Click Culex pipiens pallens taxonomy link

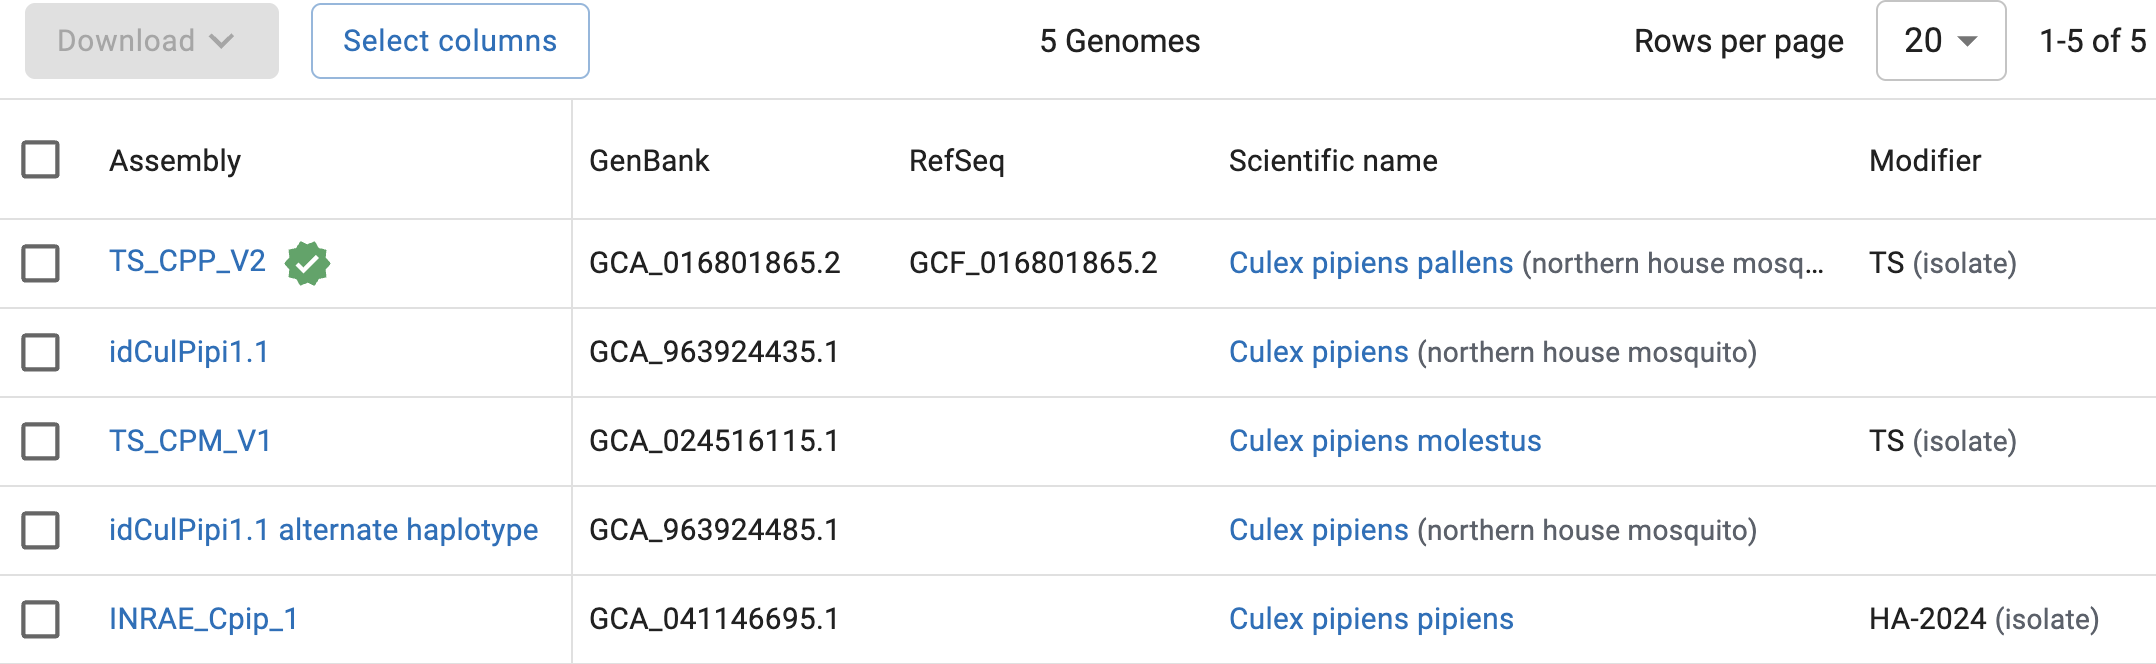[1370, 263]
